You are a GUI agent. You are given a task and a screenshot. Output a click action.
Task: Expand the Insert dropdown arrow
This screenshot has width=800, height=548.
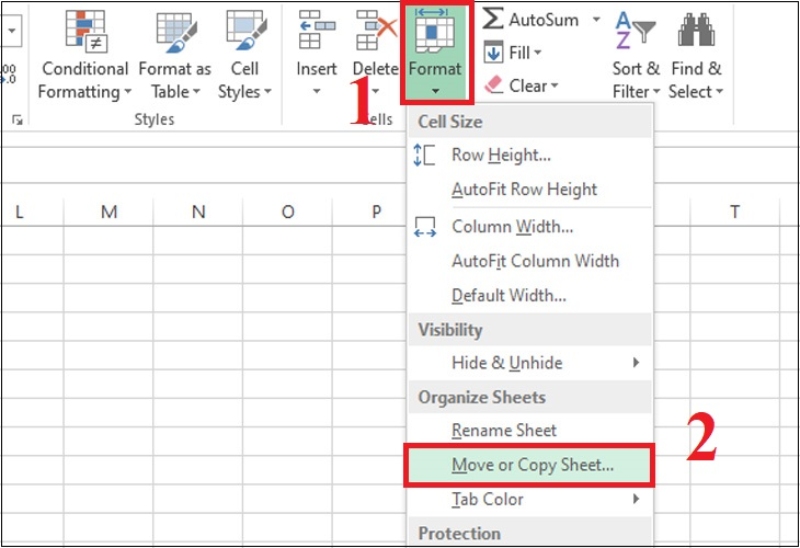coord(316,92)
